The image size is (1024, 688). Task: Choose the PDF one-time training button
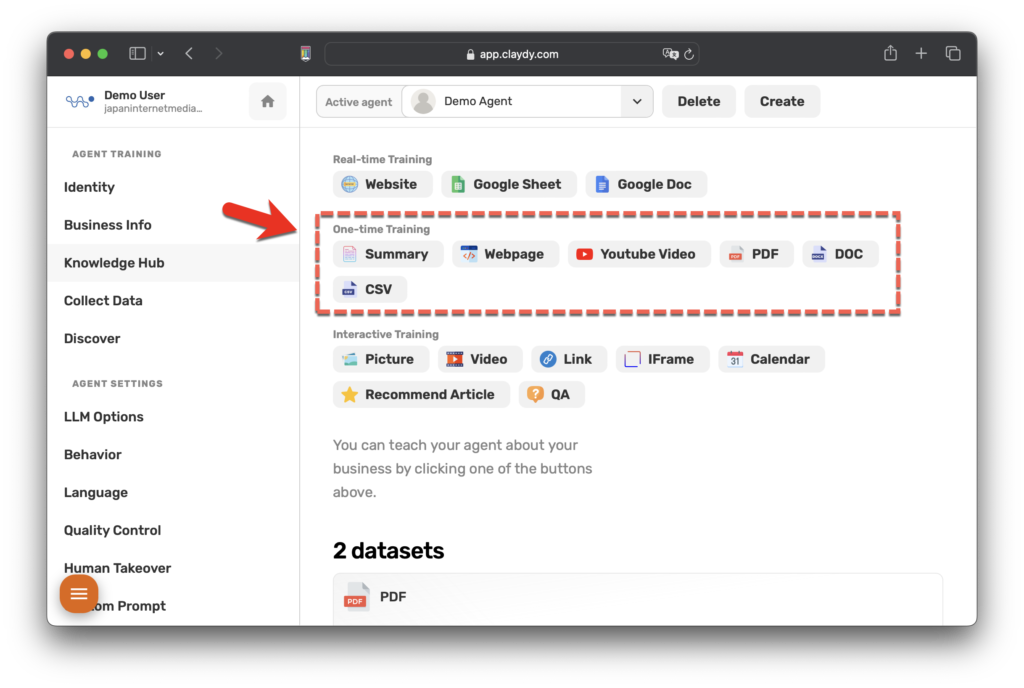pyautogui.click(x=756, y=254)
